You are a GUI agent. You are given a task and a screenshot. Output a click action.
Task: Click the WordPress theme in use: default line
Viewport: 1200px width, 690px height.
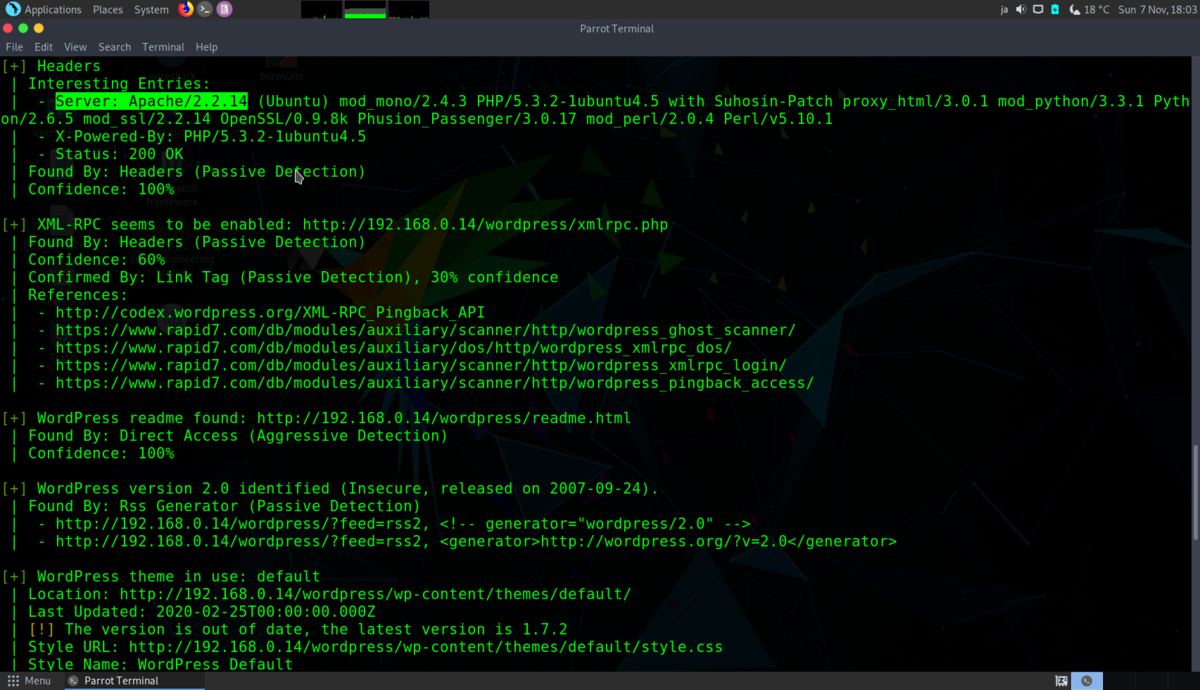pyautogui.click(x=178, y=577)
